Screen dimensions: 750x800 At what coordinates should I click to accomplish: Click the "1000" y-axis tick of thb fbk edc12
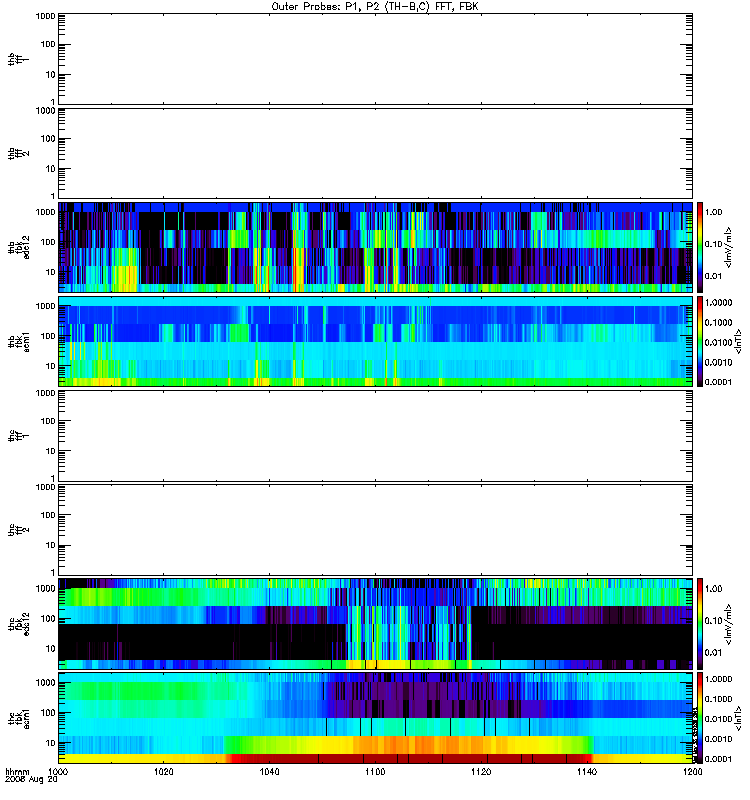(x=45, y=212)
